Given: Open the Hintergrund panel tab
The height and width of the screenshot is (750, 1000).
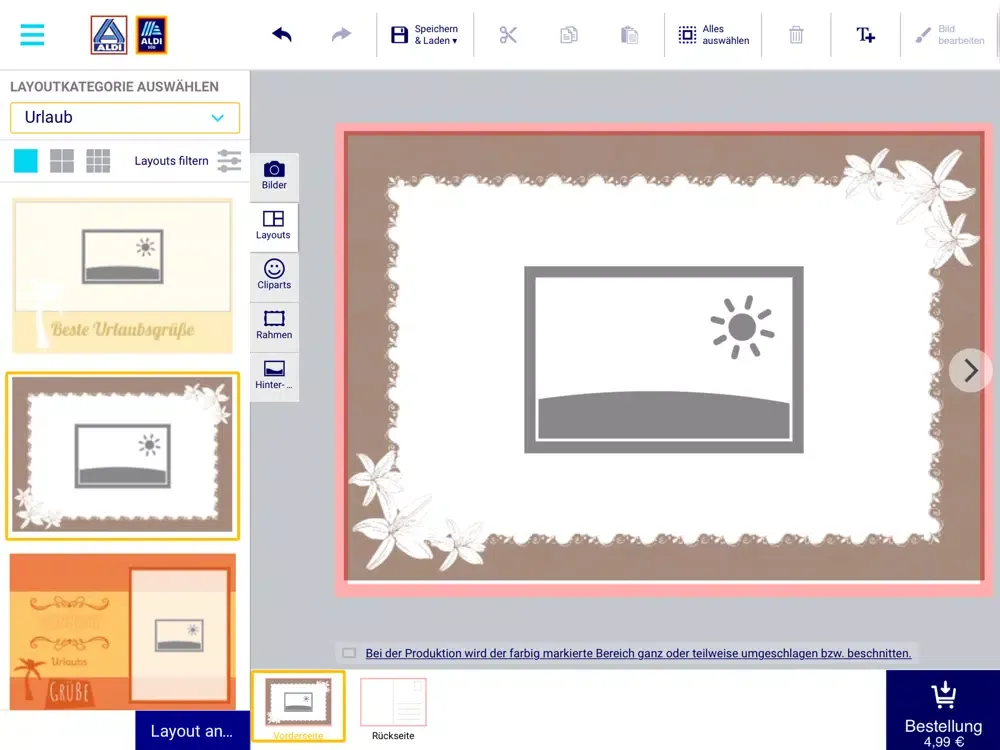Looking at the screenshot, I should [274, 376].
